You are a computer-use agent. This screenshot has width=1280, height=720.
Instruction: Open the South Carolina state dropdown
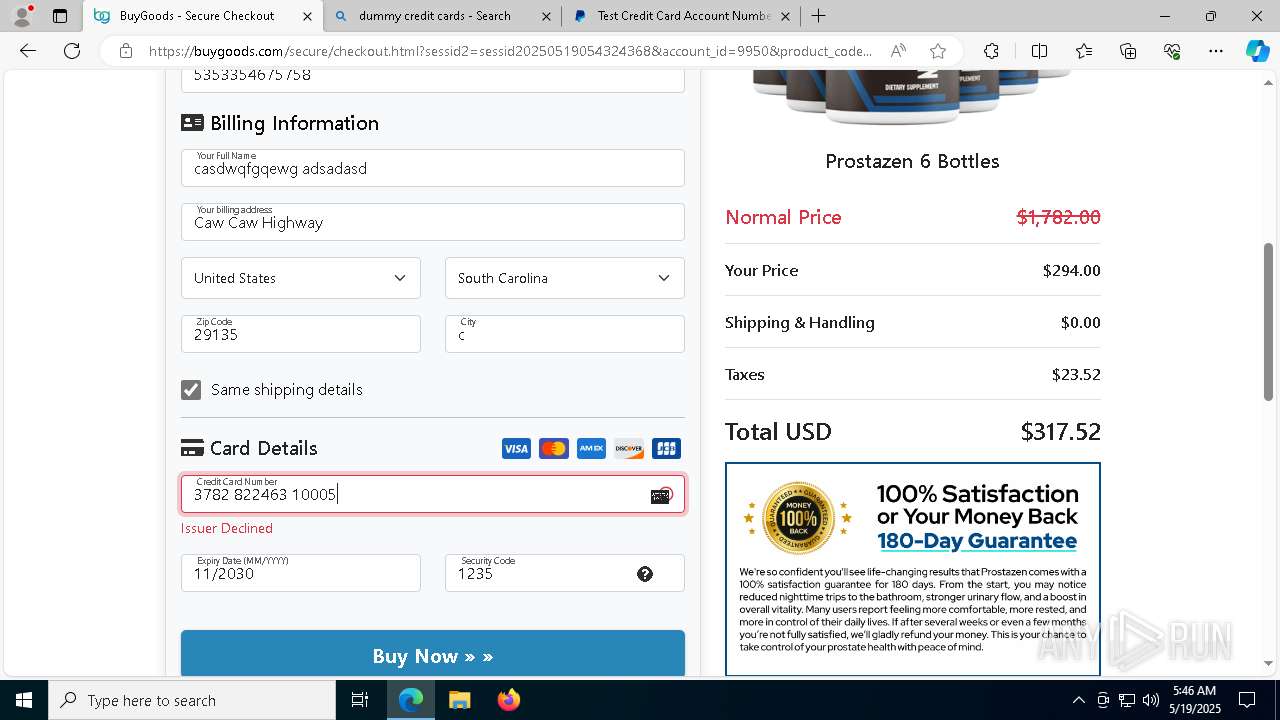[x=565, y=278]
